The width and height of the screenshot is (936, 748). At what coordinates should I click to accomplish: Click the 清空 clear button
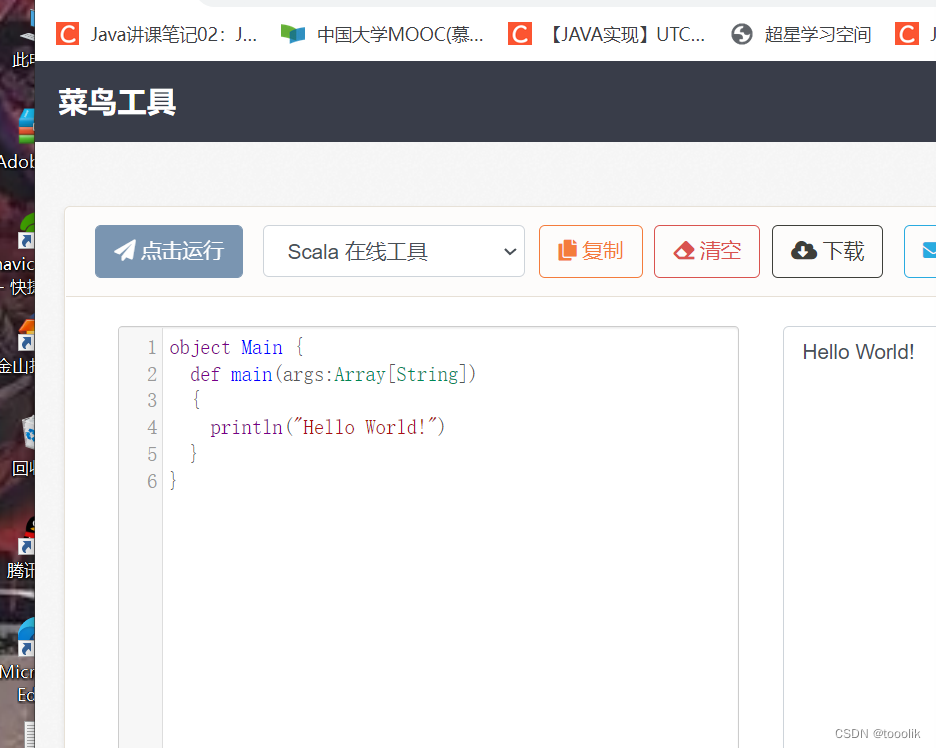(x=707, y=251)
